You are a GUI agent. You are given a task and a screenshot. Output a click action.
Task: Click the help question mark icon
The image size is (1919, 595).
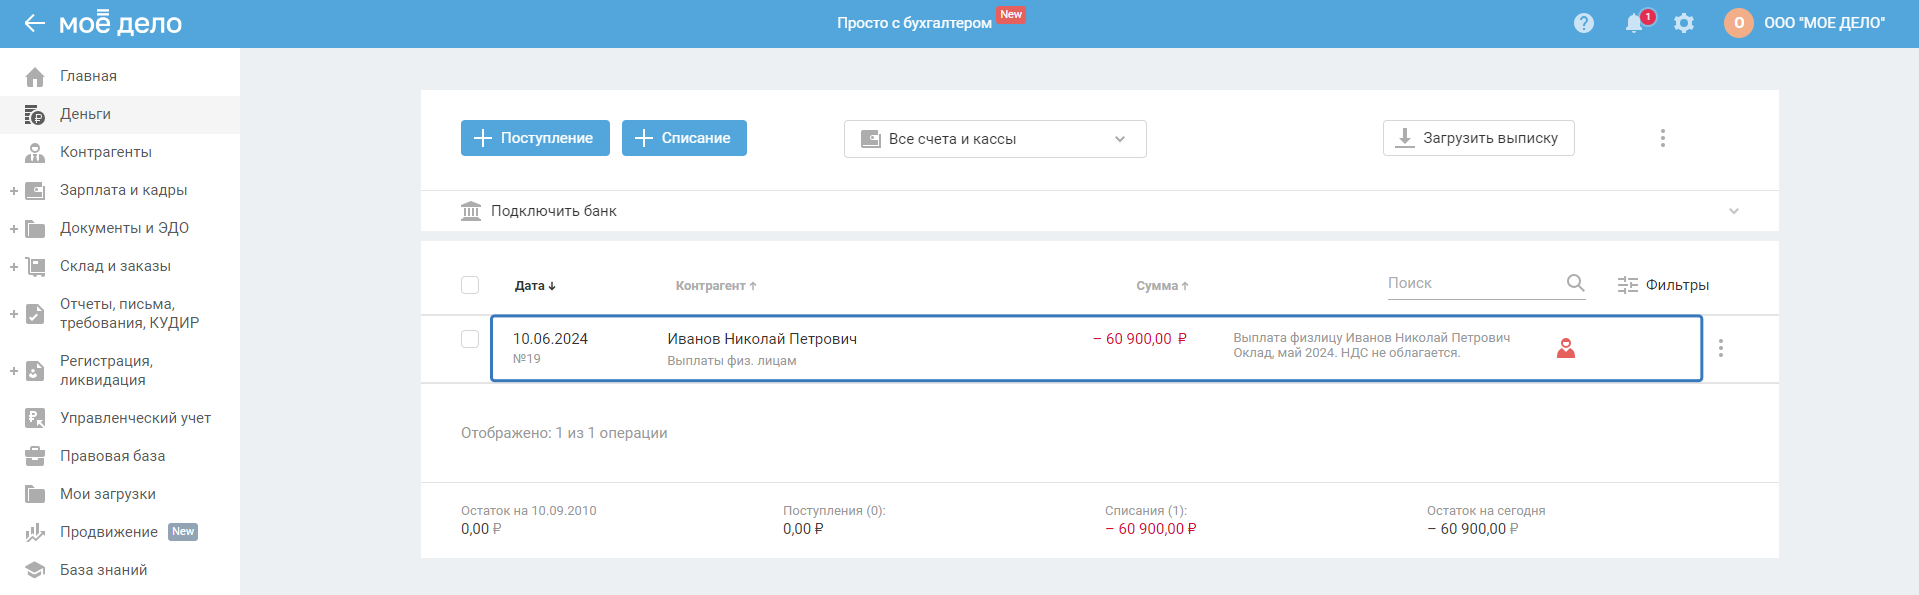pos(1583,23)
